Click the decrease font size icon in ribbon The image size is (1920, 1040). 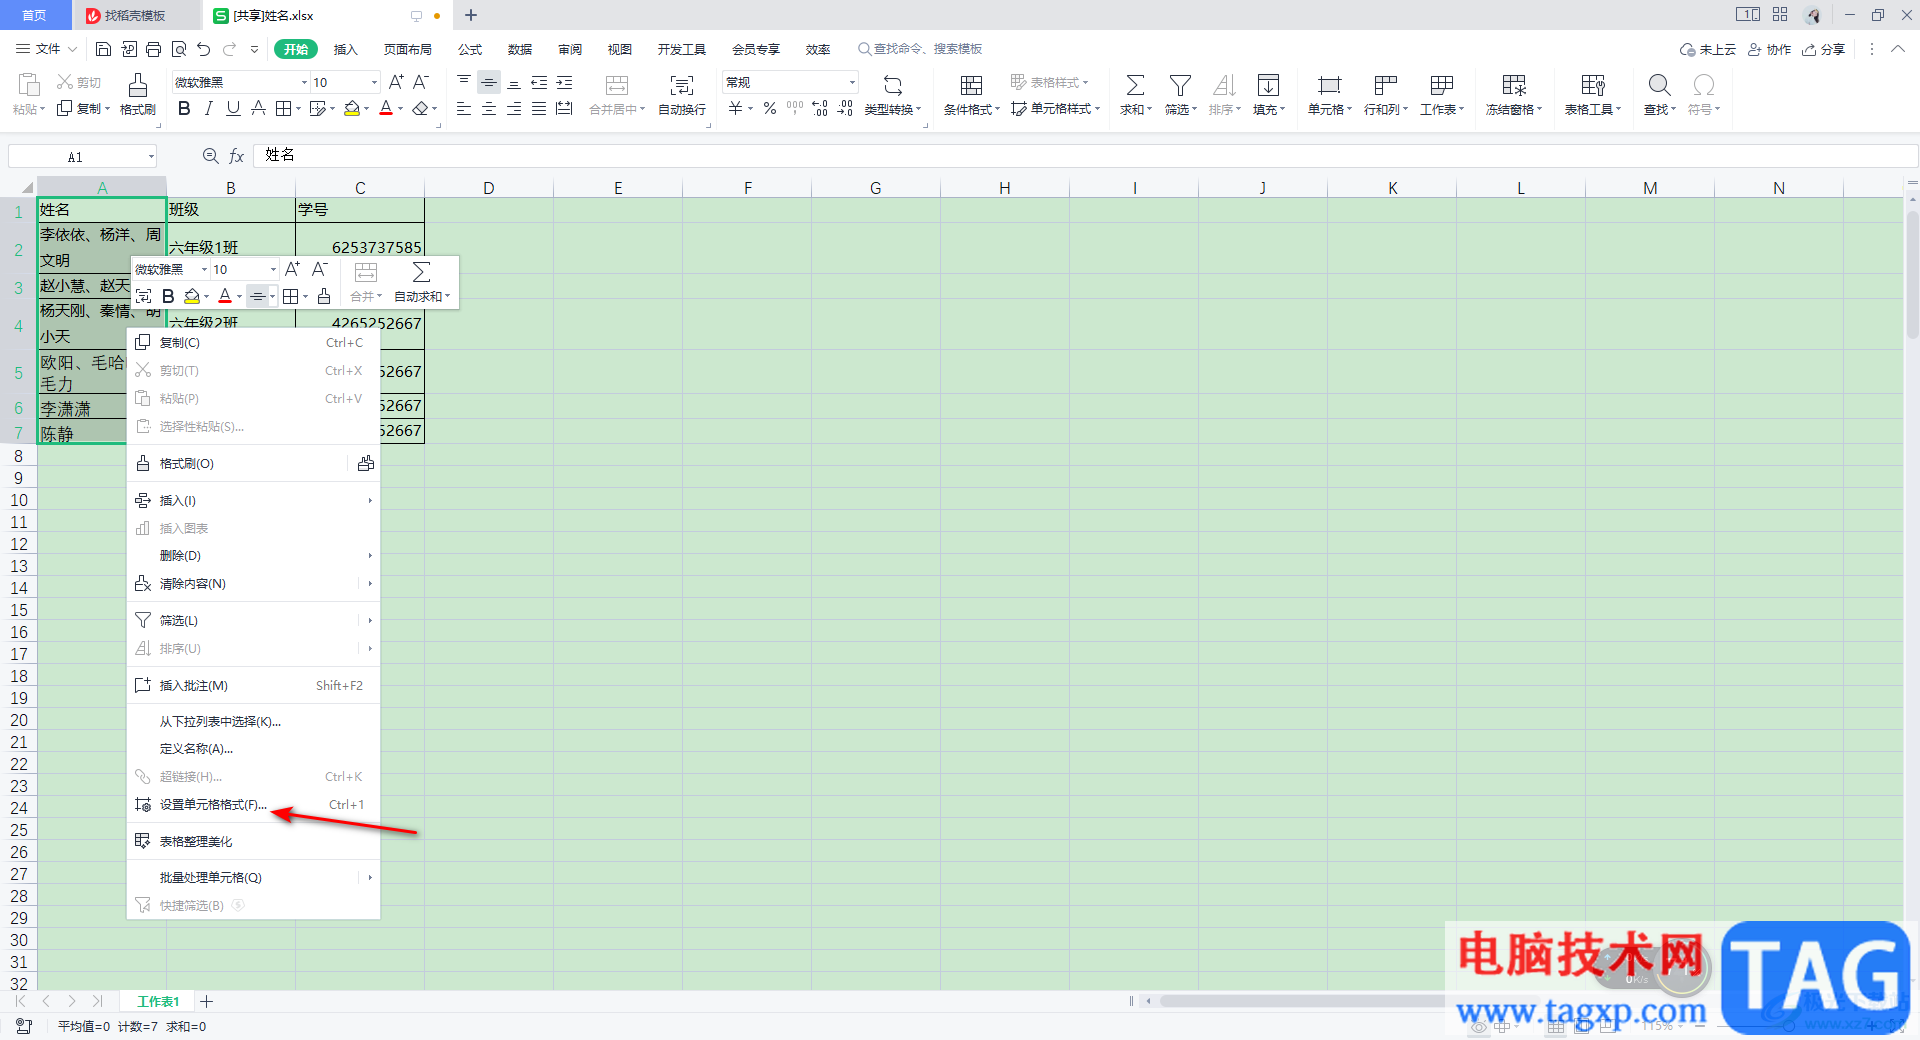[x=421, y=82]
